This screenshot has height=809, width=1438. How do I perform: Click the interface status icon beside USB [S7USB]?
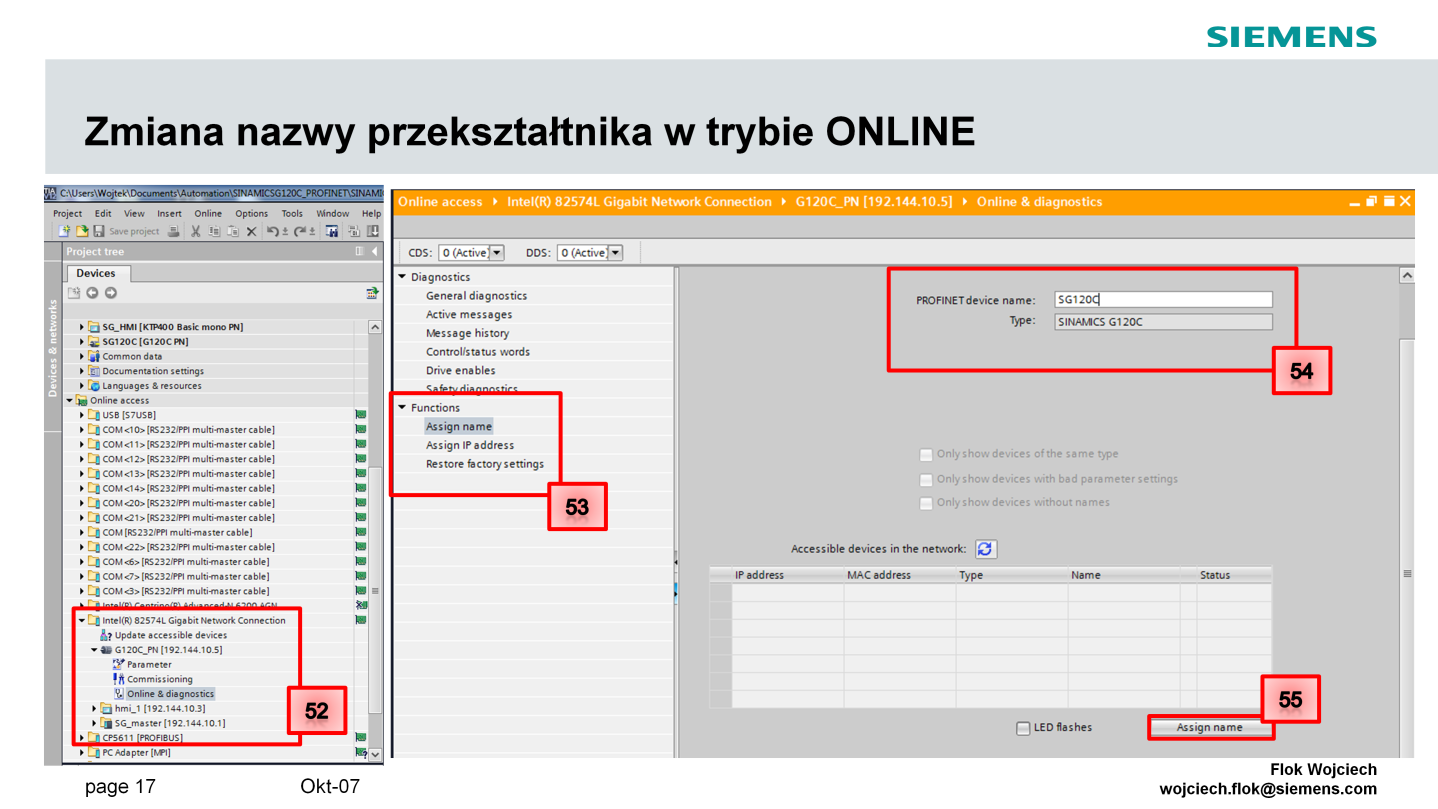(x=361, y=415)
